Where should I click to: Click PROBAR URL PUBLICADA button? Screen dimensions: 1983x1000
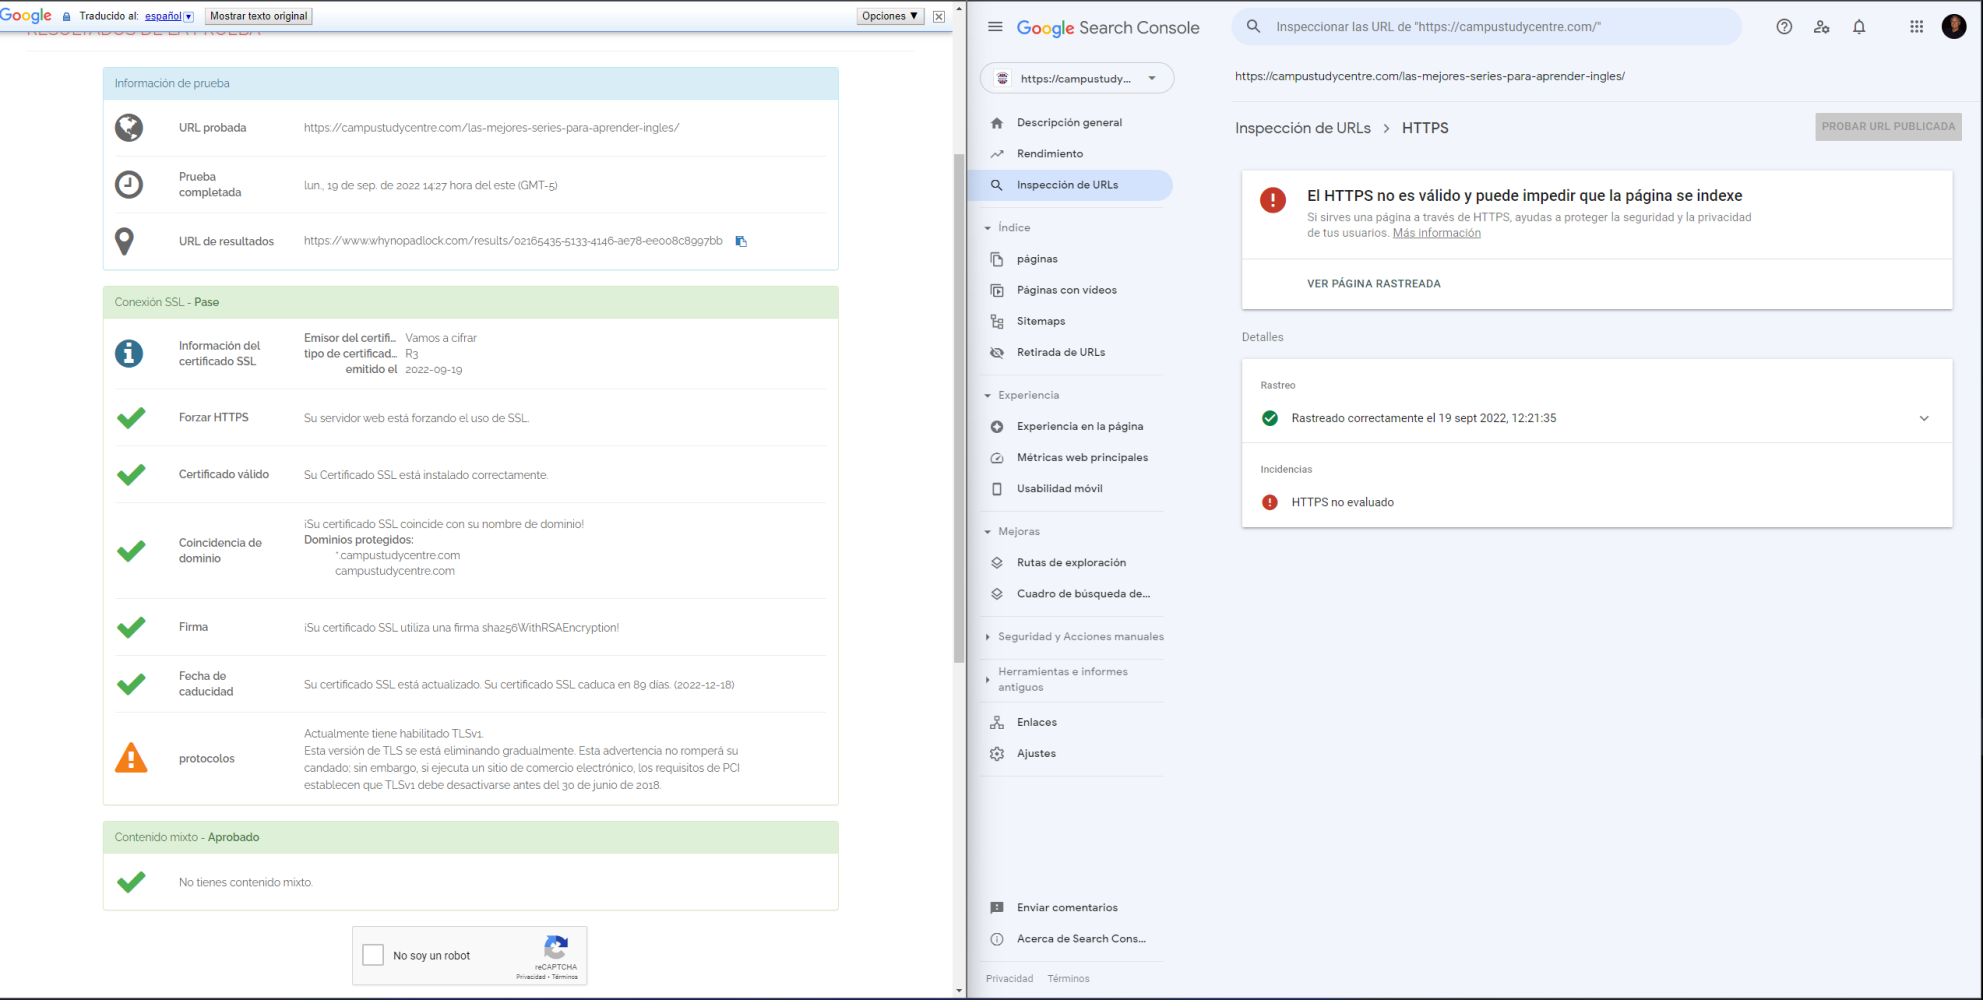point(1888,127)
